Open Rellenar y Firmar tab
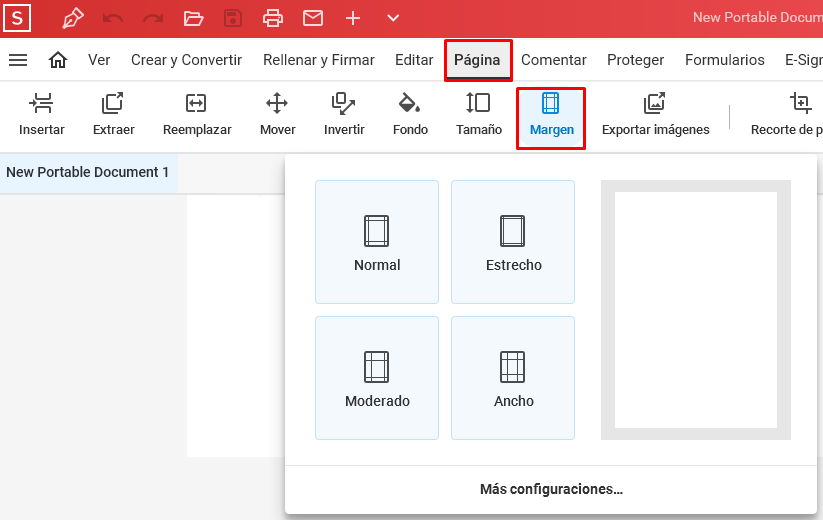Viewport: 823px width, 520px height. pyautogui.click(x=319, y=60)
